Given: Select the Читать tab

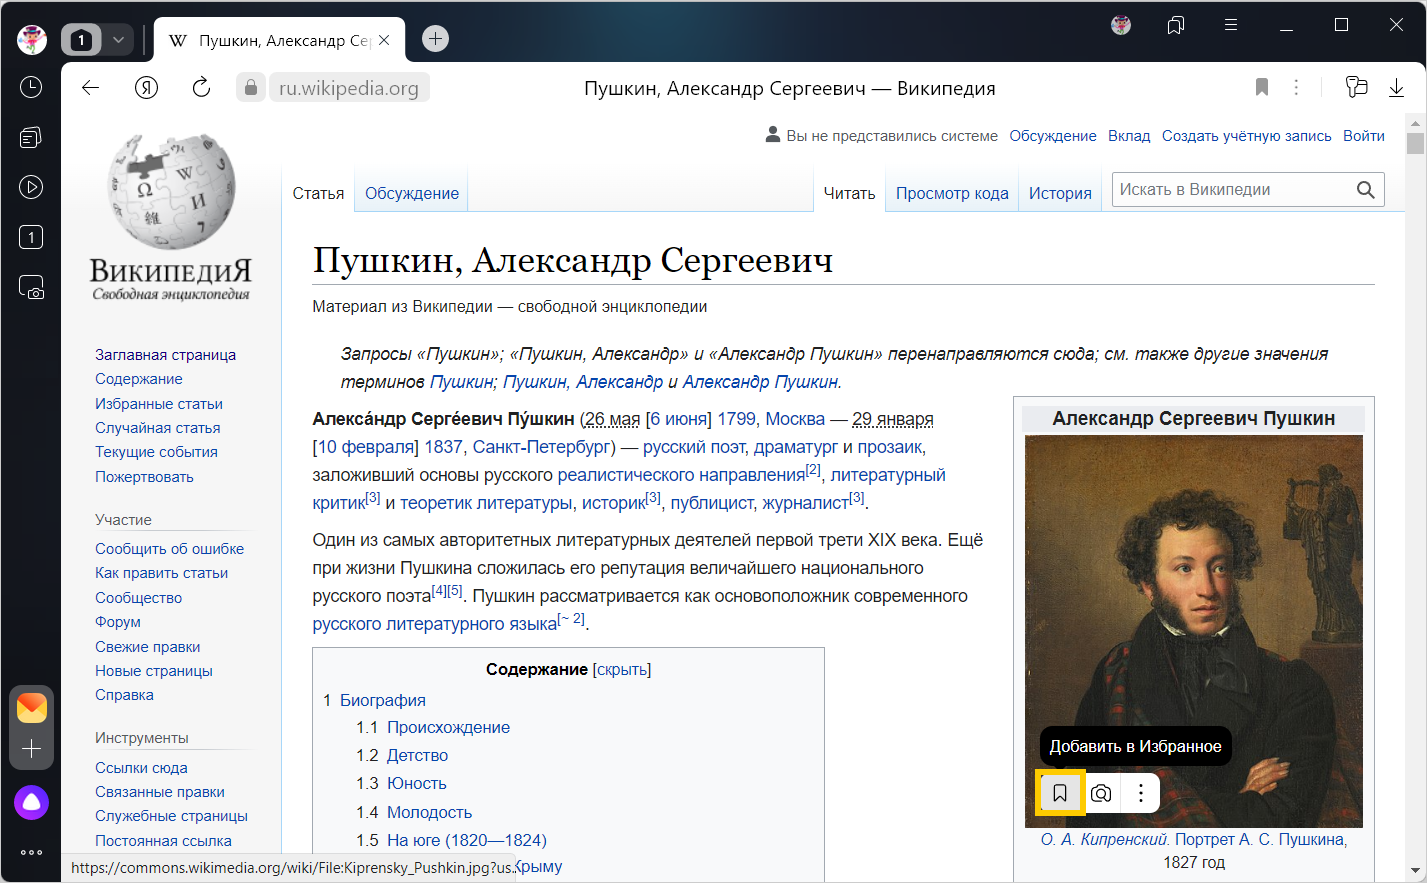Looking at the screenshot, I should tap(849, 193).
